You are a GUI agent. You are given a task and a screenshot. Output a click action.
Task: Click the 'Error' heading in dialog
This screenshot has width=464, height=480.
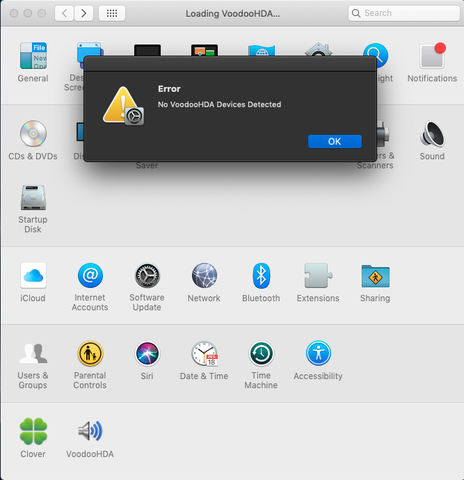169,89
